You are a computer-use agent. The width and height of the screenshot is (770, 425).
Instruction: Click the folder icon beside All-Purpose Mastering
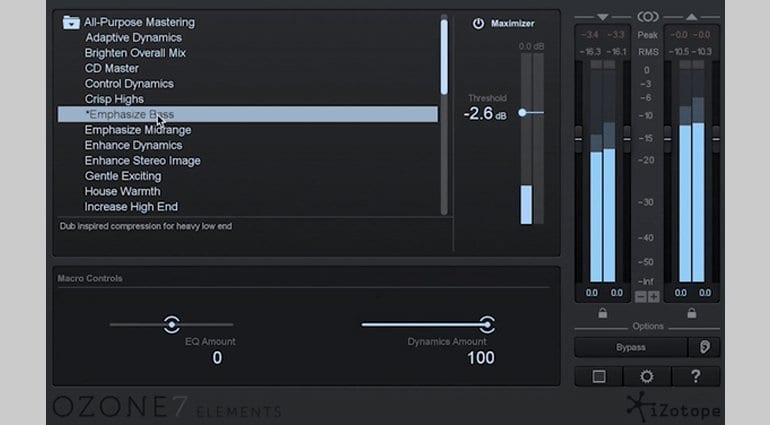pos(71,23)
